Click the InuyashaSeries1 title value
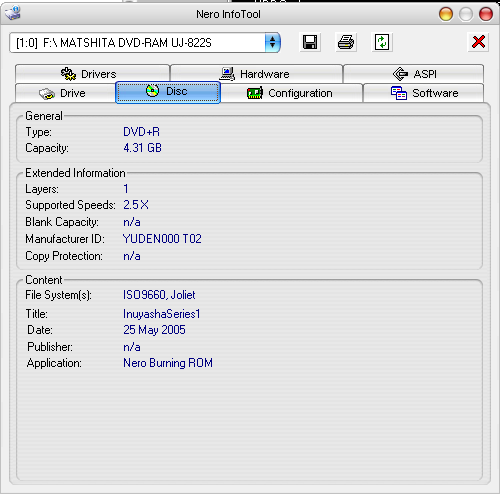Viewport: 500px width, 494px height. 162,314
